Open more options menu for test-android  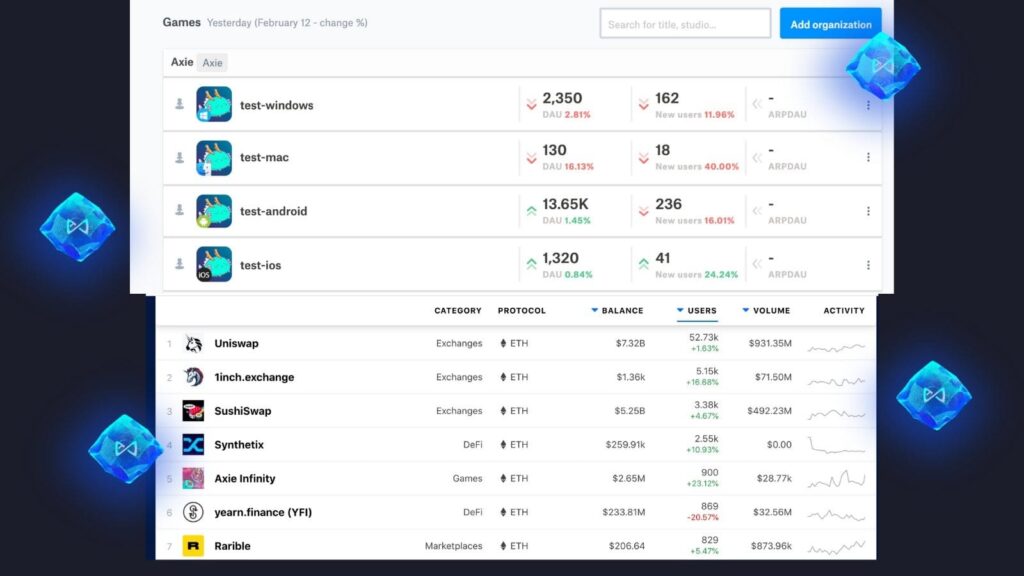868,211
